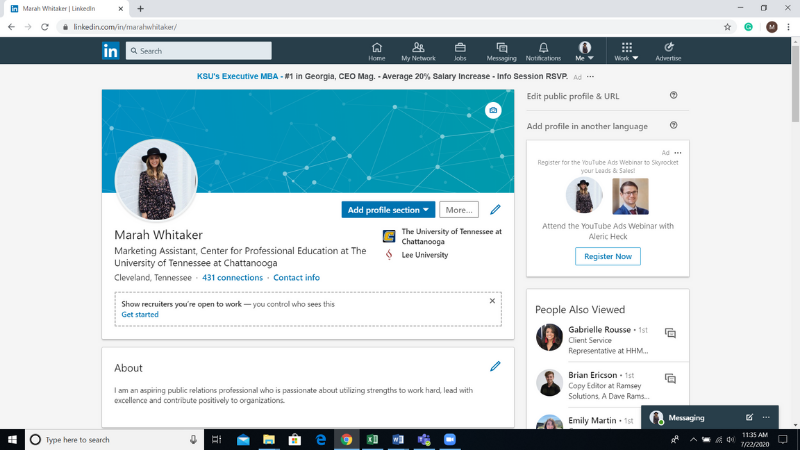This screenshot has height=450, width=800.
Task: Go to Home in LinkedIn navigation
Action: click(377, 52)
